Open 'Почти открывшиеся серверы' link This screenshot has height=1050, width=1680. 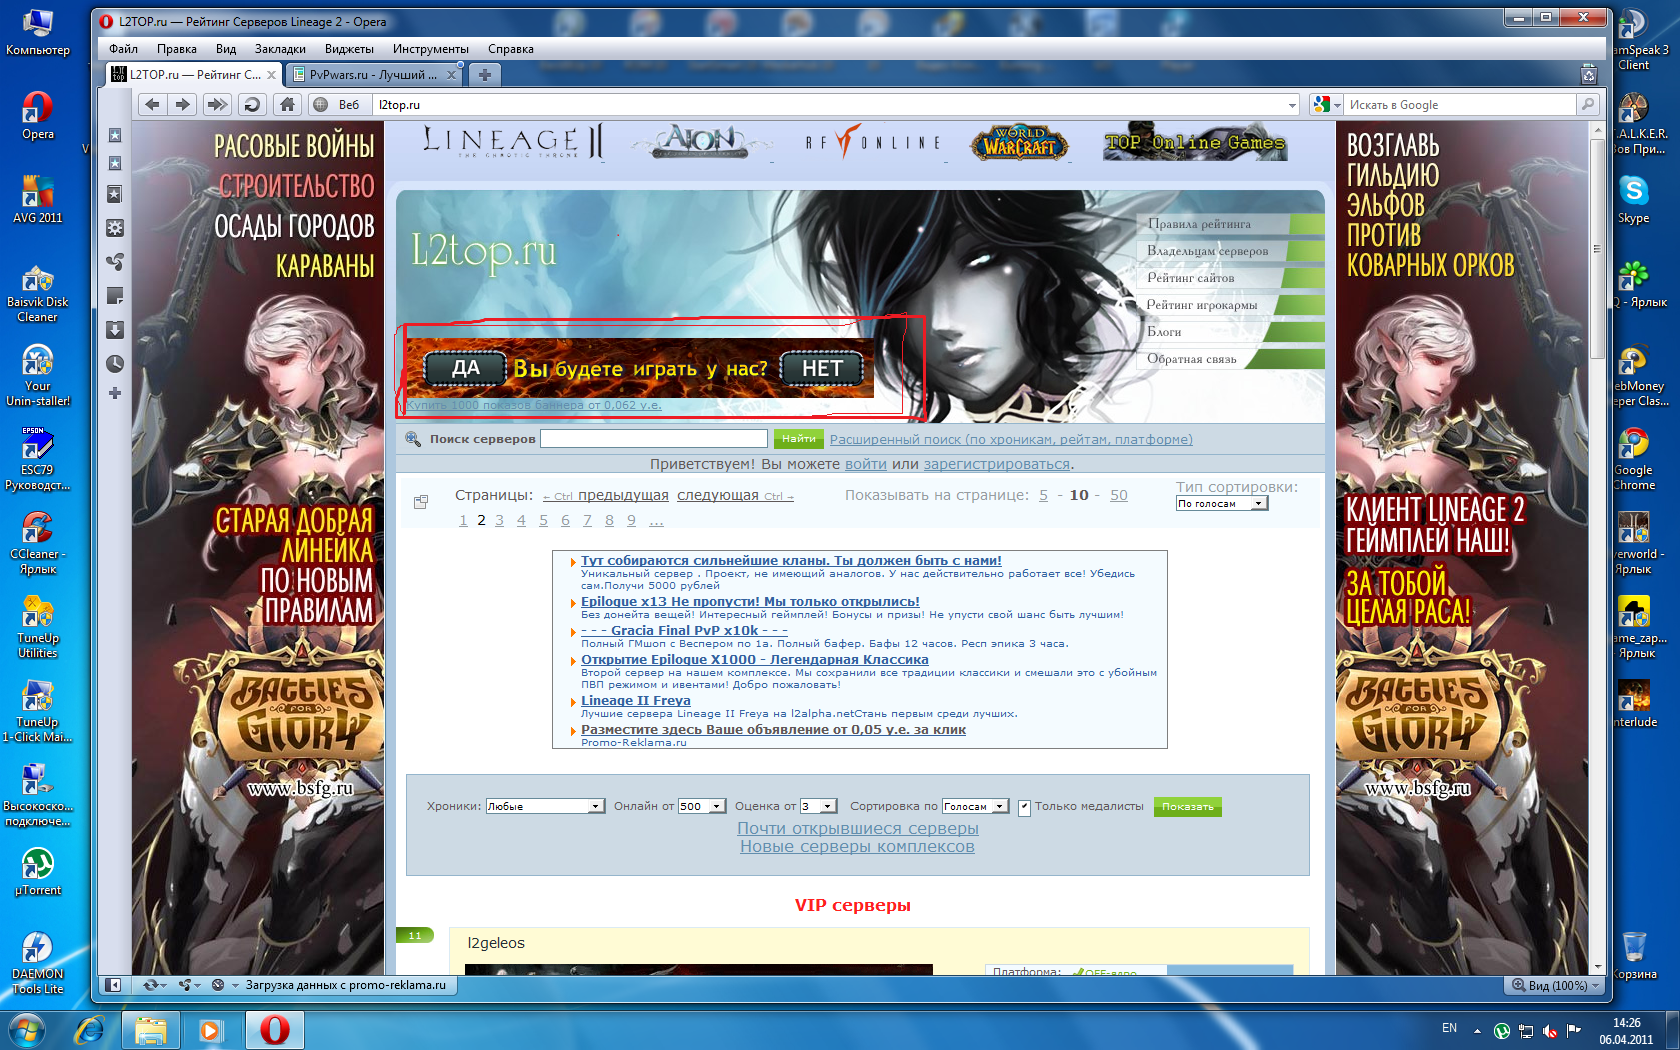pyautogui.click(x=858, y=828)
